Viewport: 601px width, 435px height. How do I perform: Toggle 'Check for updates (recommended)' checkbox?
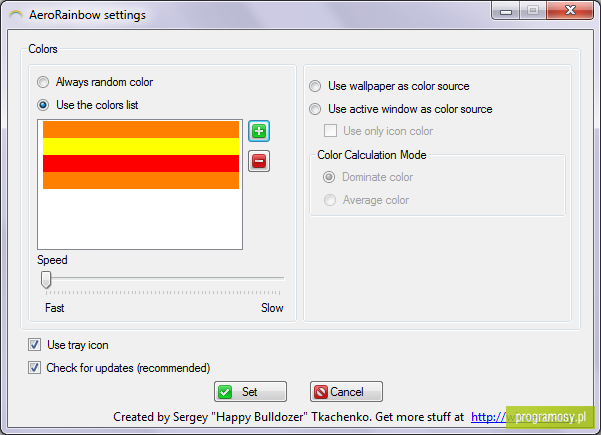34,368
